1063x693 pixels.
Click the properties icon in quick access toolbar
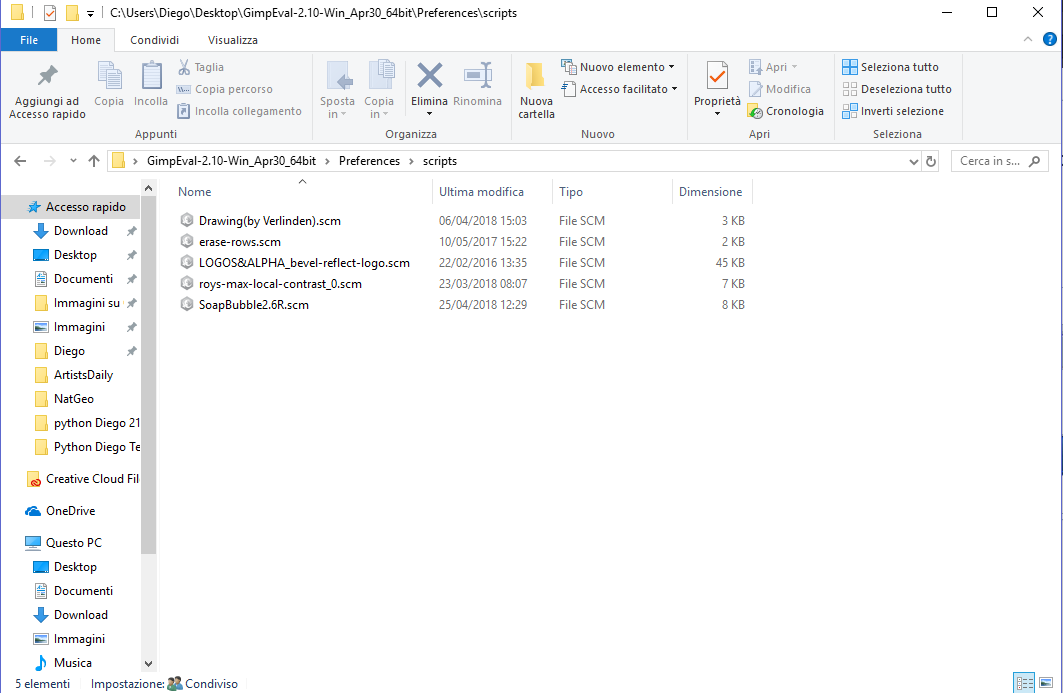49,13
